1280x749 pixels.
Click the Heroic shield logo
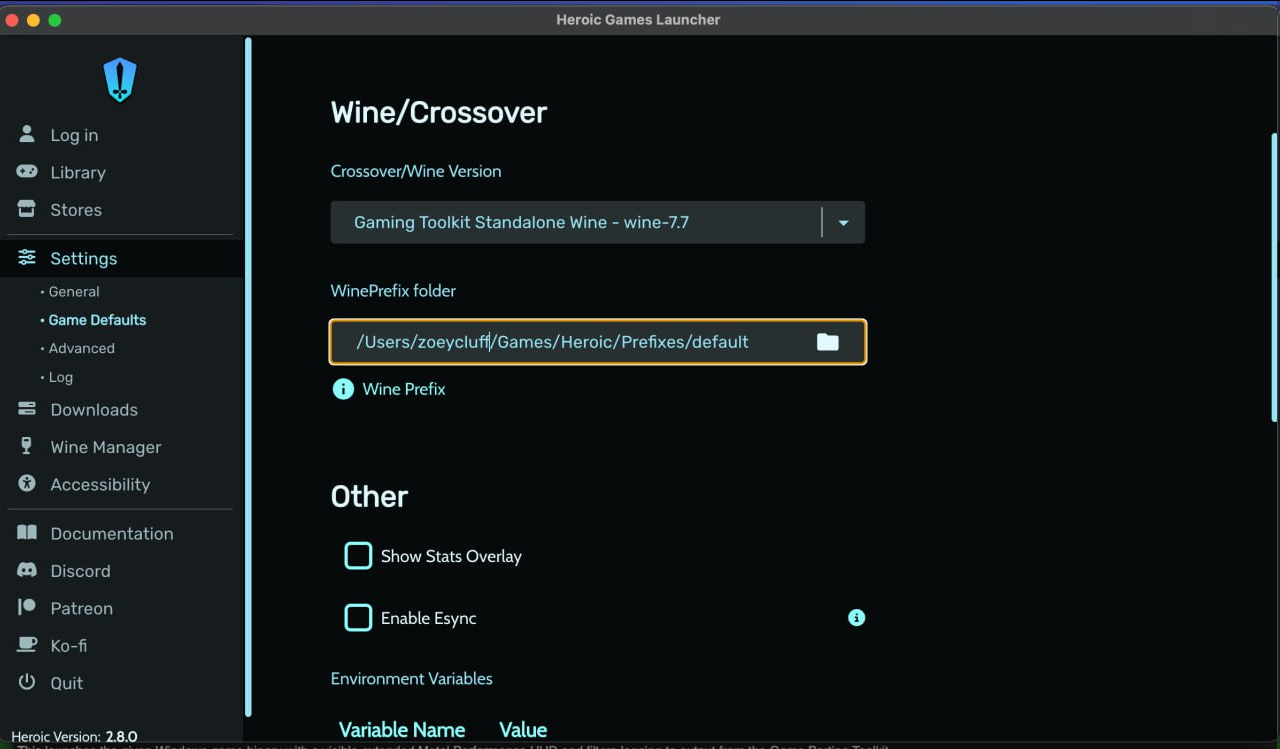point(120,80)
